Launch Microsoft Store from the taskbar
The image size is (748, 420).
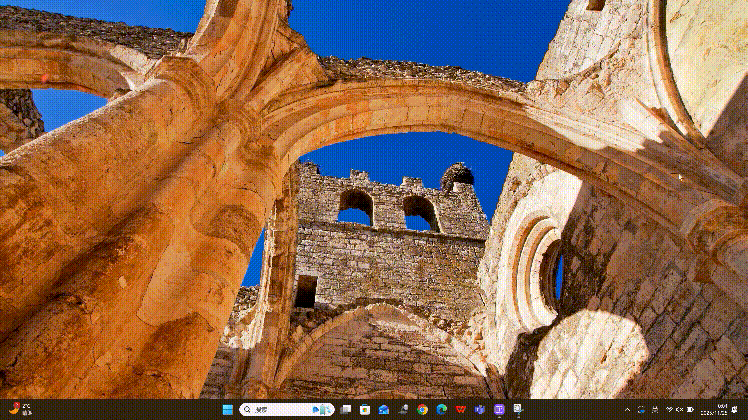[365, 410]
